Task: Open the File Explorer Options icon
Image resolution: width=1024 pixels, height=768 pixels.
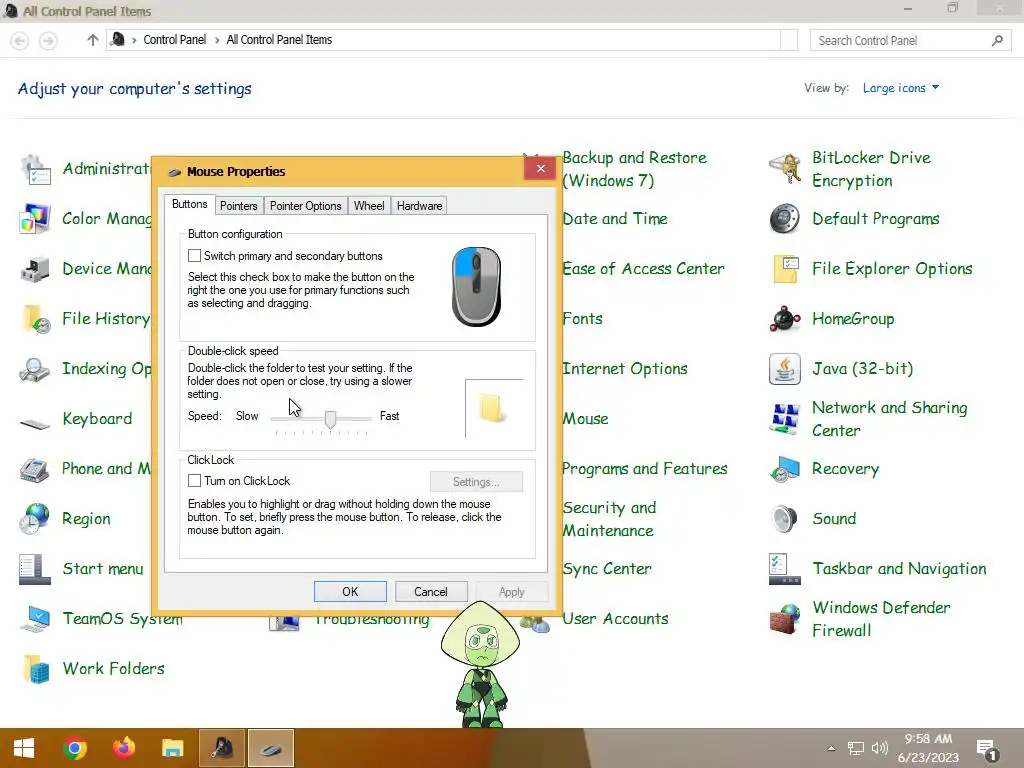Action: click(x=785, y=269)
